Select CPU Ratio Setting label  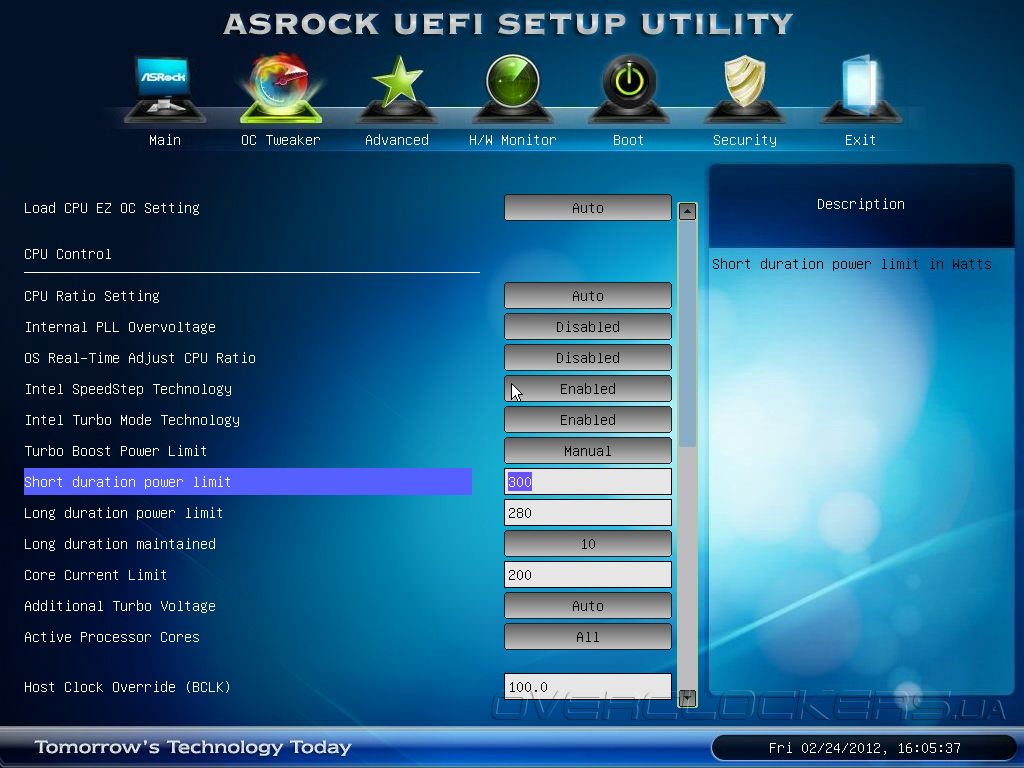(x=92, y=296)
